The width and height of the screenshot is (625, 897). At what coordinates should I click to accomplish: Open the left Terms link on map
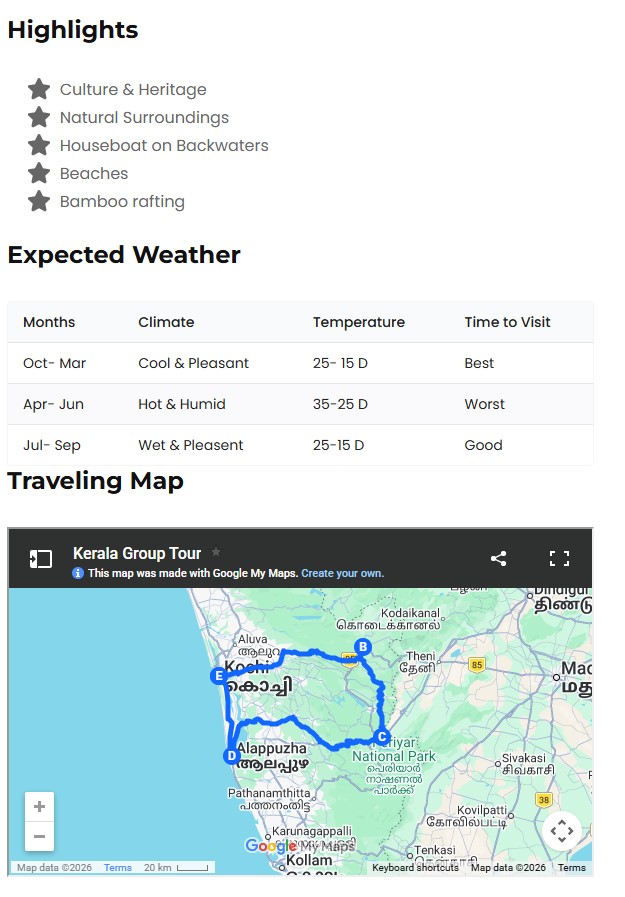118,868
